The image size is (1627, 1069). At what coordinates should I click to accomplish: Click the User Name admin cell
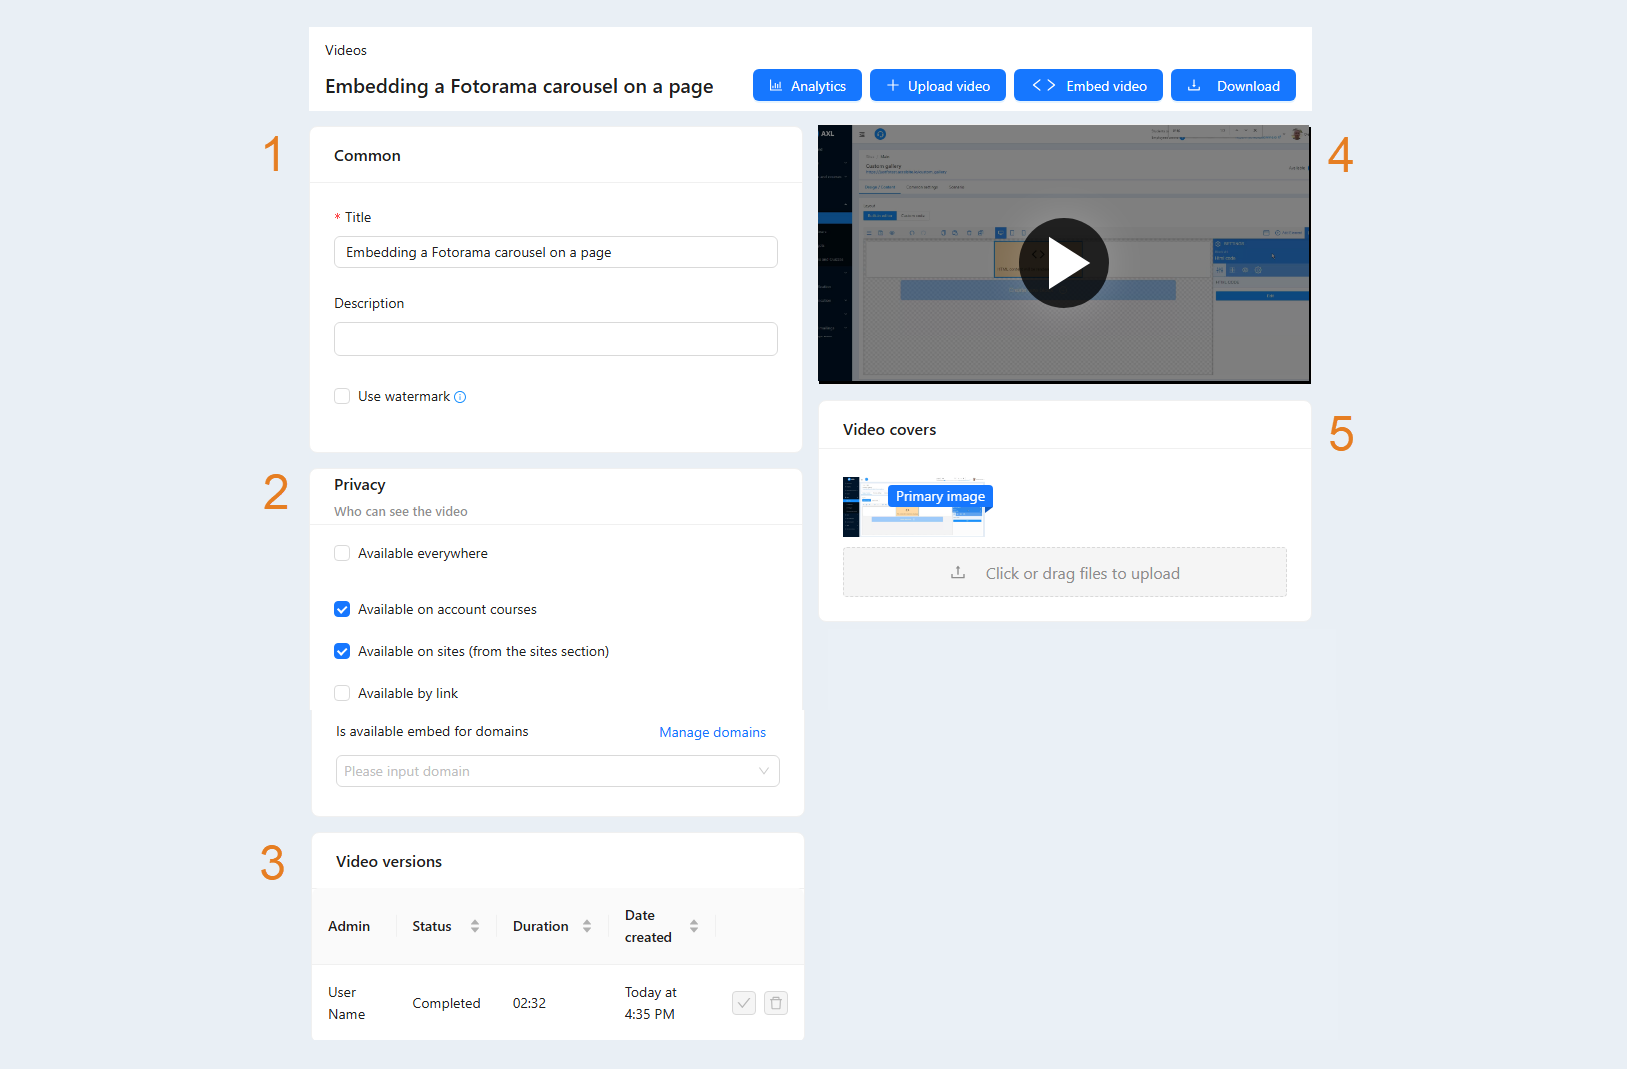[x=347, y=1003]
